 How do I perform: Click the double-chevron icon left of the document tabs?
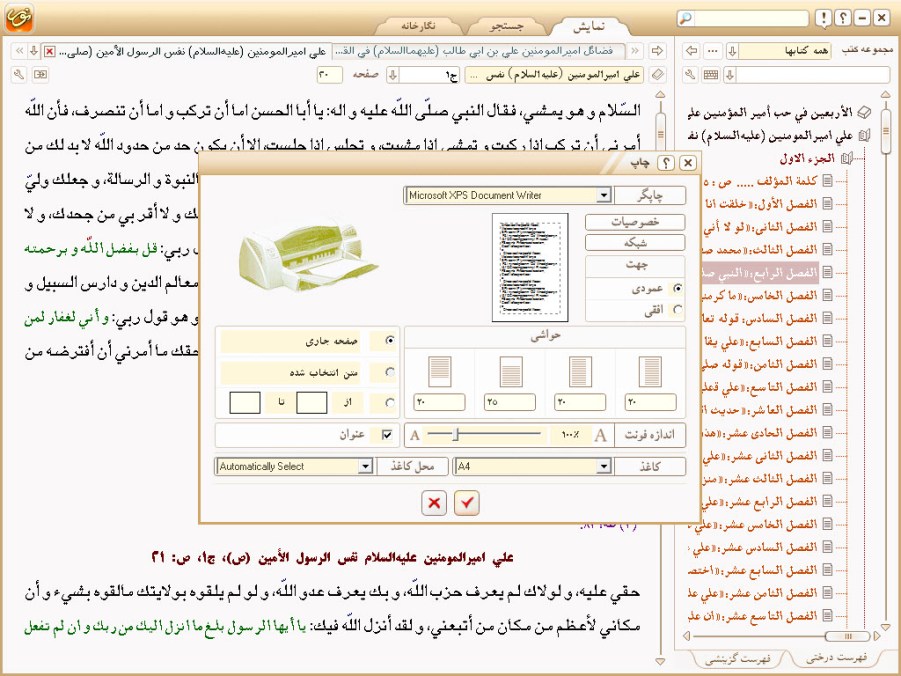pos(20,51)
